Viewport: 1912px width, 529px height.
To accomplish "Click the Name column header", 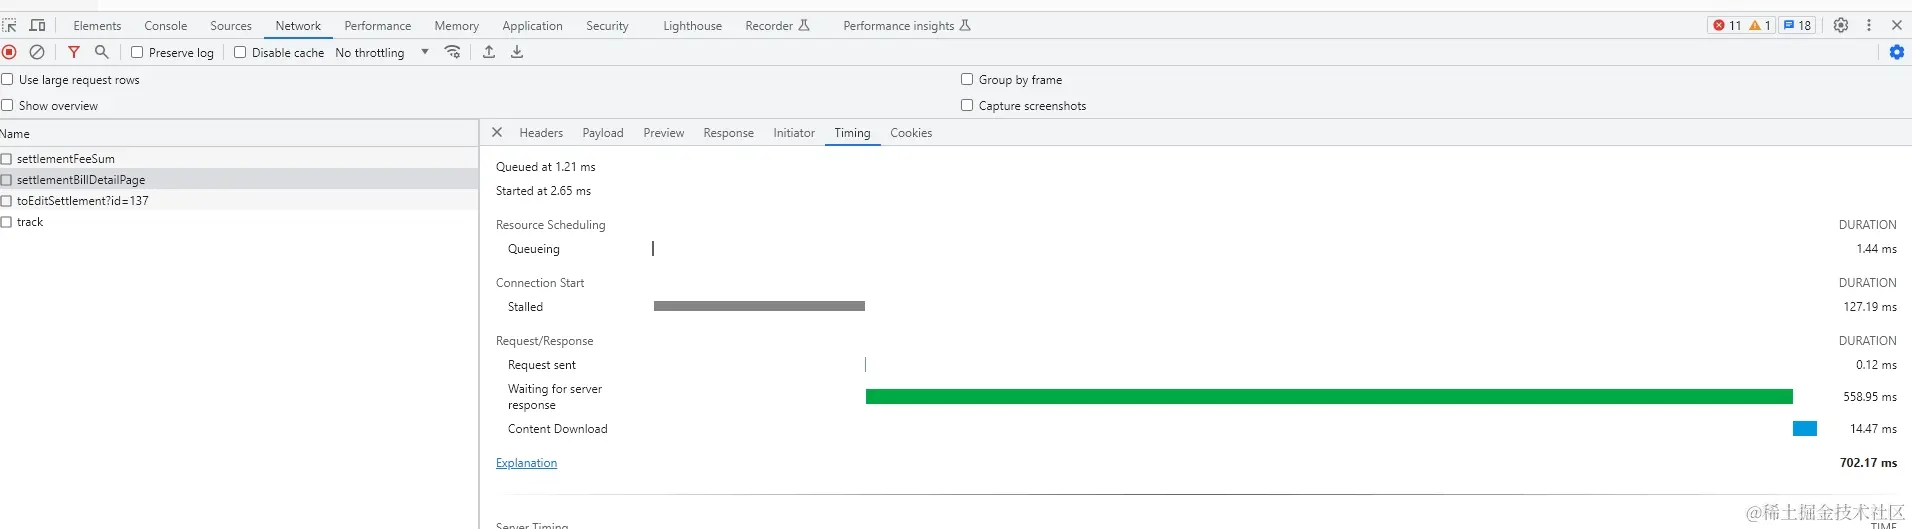I will (239, 133).
